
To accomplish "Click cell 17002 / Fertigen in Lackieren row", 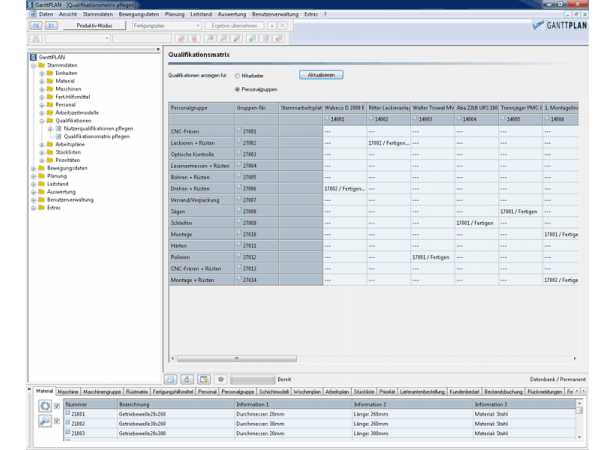I will tap(389, 143).
